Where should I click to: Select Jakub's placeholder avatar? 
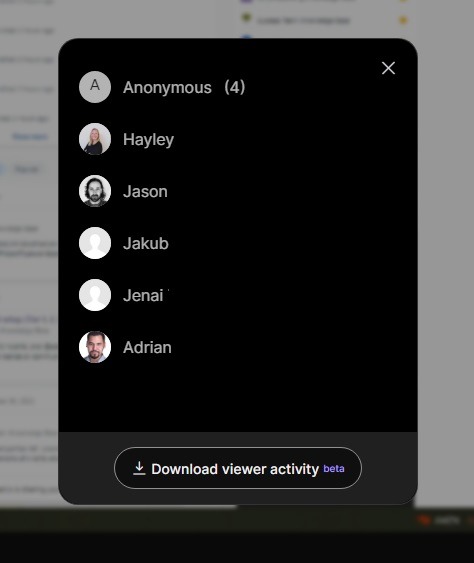point(95,243)
